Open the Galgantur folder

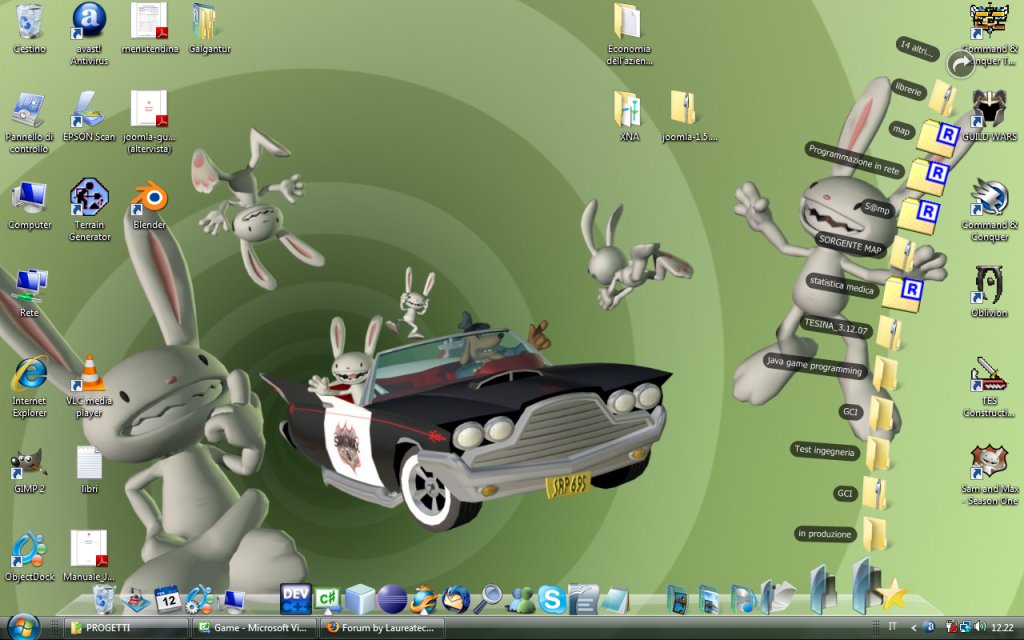[x=209, y=29]
